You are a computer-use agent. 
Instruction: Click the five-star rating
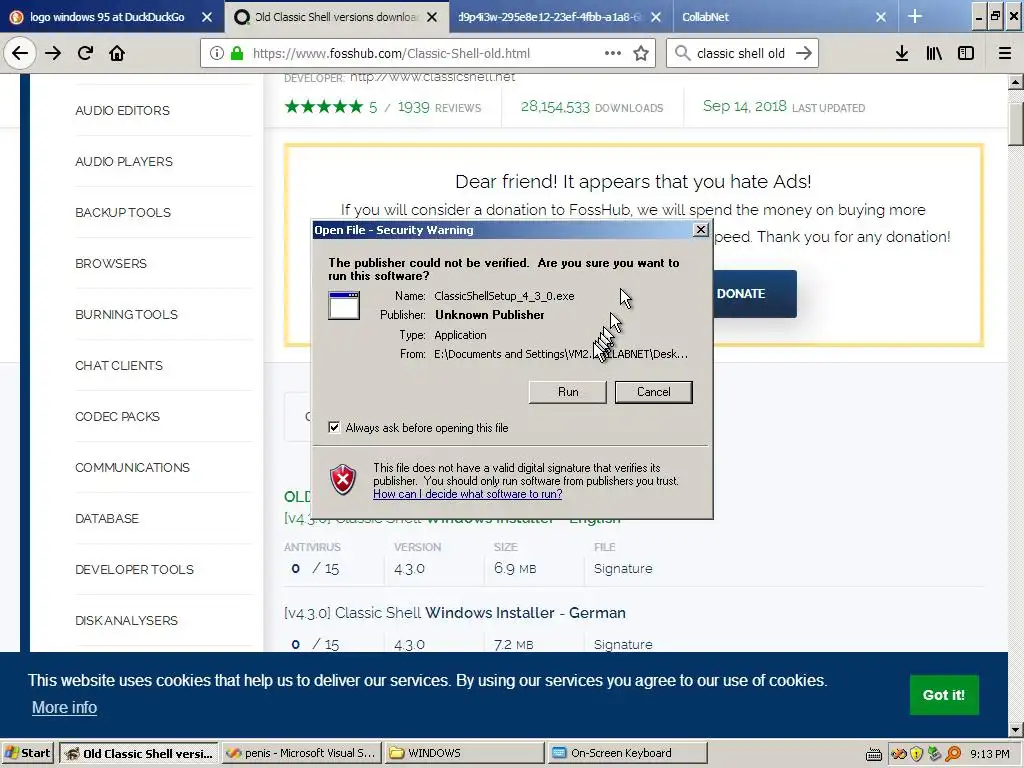point(323,106)
